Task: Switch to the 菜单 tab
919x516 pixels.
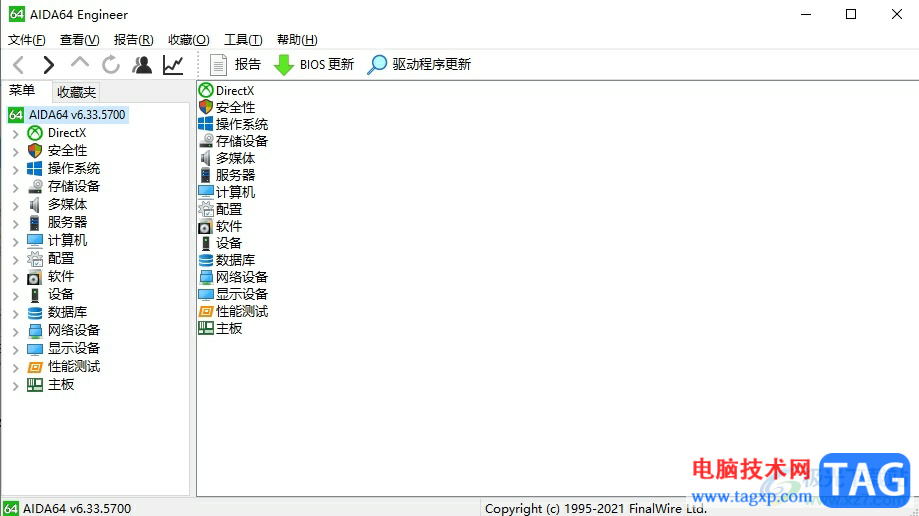Action: point(22,90)
